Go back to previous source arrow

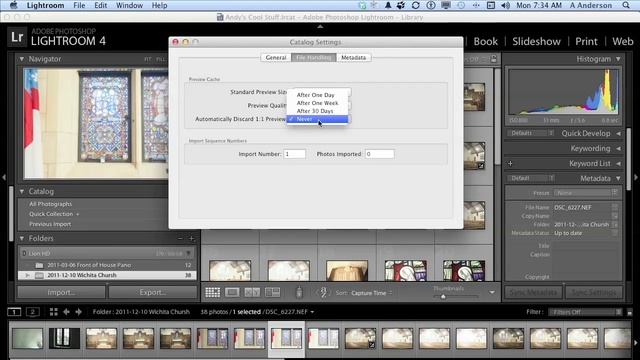[x=66, y=312]
